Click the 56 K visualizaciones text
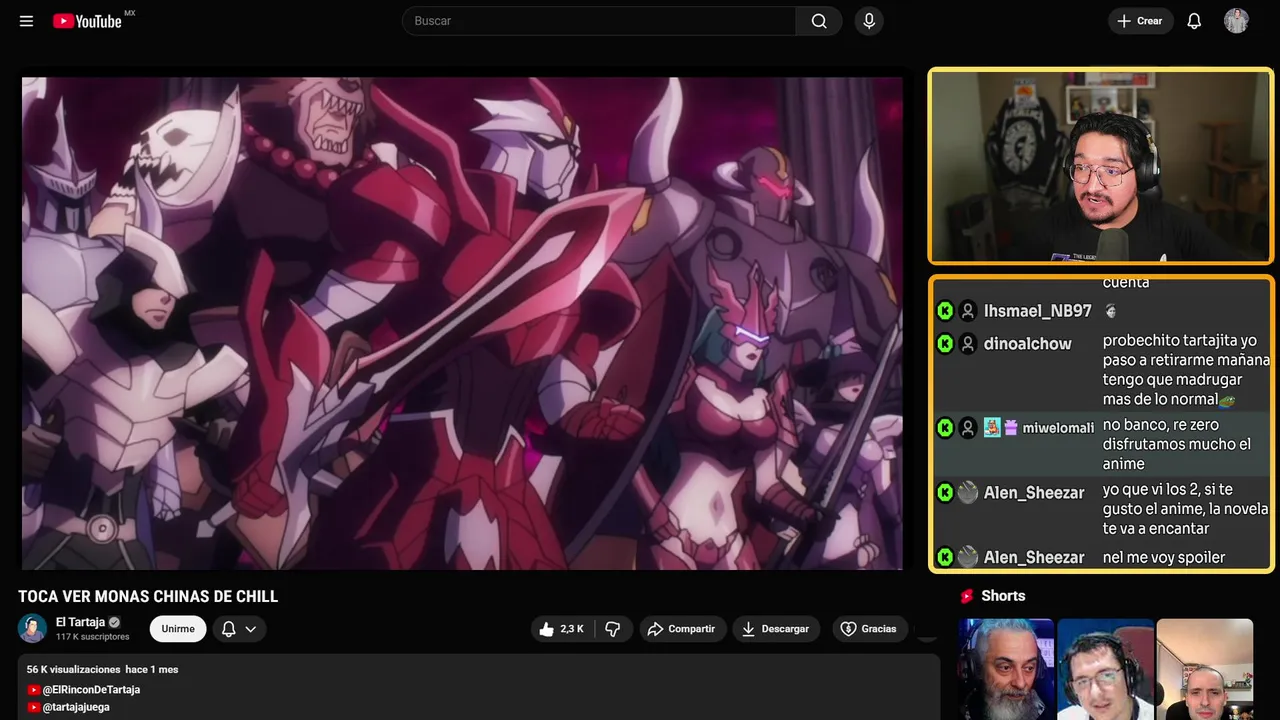 pyautogui.click(x=74, y=669)
